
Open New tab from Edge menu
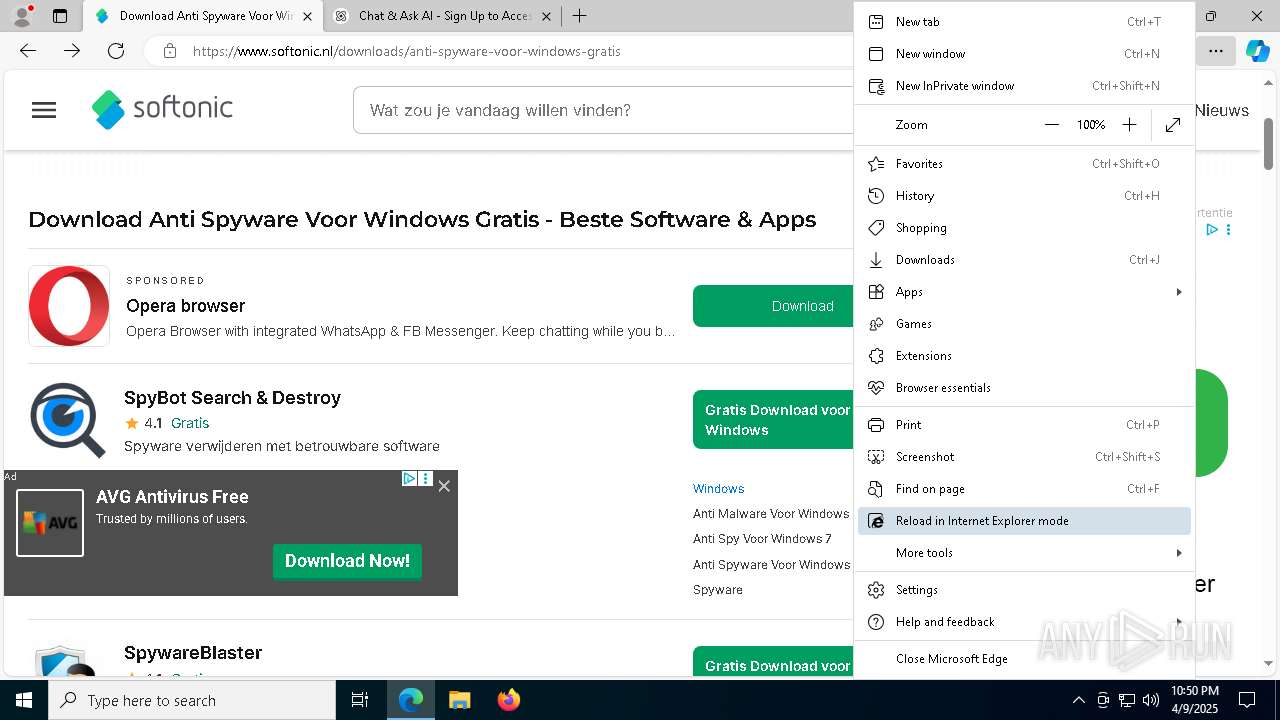click(x=1024, y=22)
